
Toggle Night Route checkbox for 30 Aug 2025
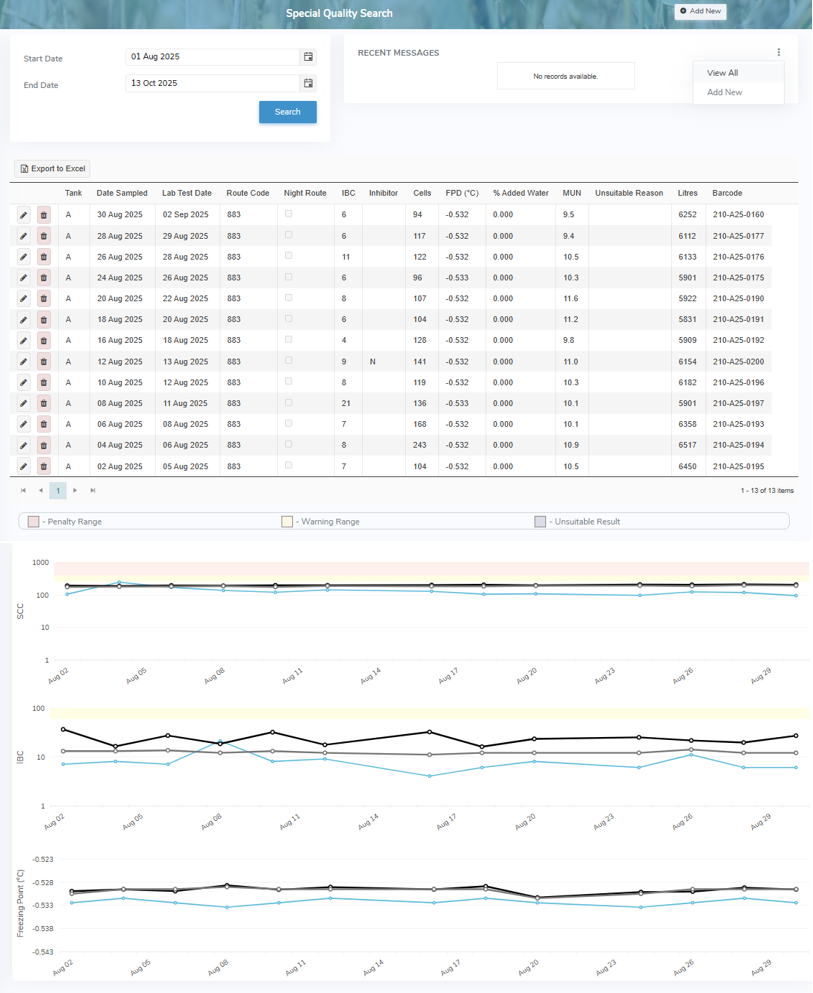point(289,214)
